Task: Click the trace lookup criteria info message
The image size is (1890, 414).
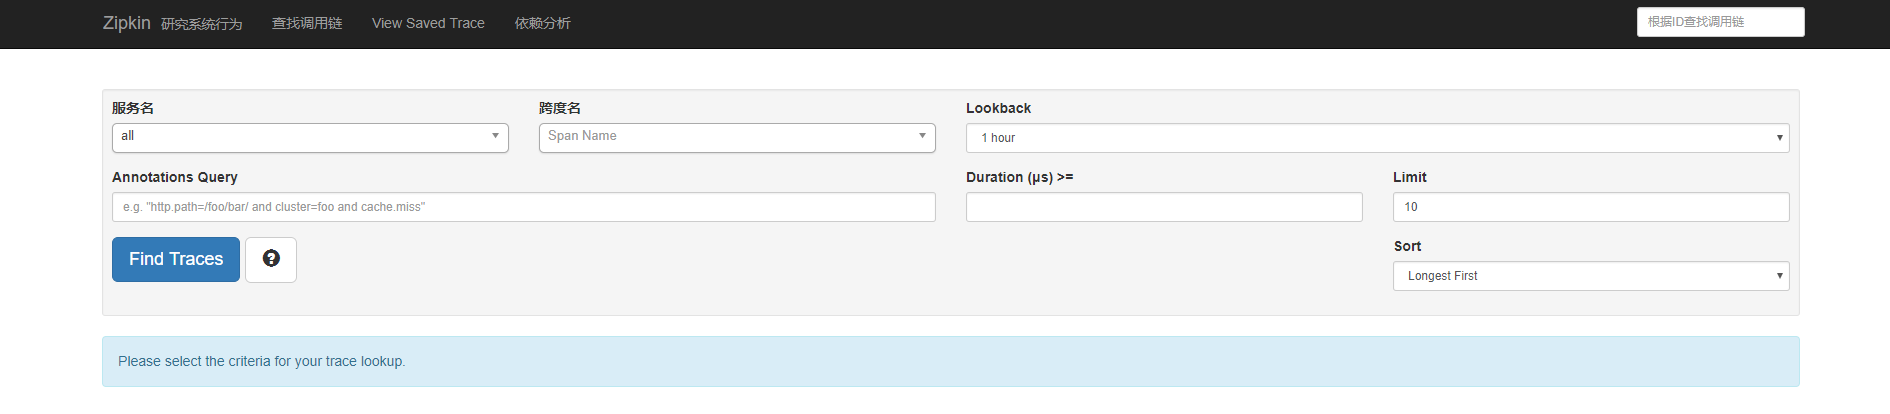Action: pyautogui.click(x=261, y=361)
